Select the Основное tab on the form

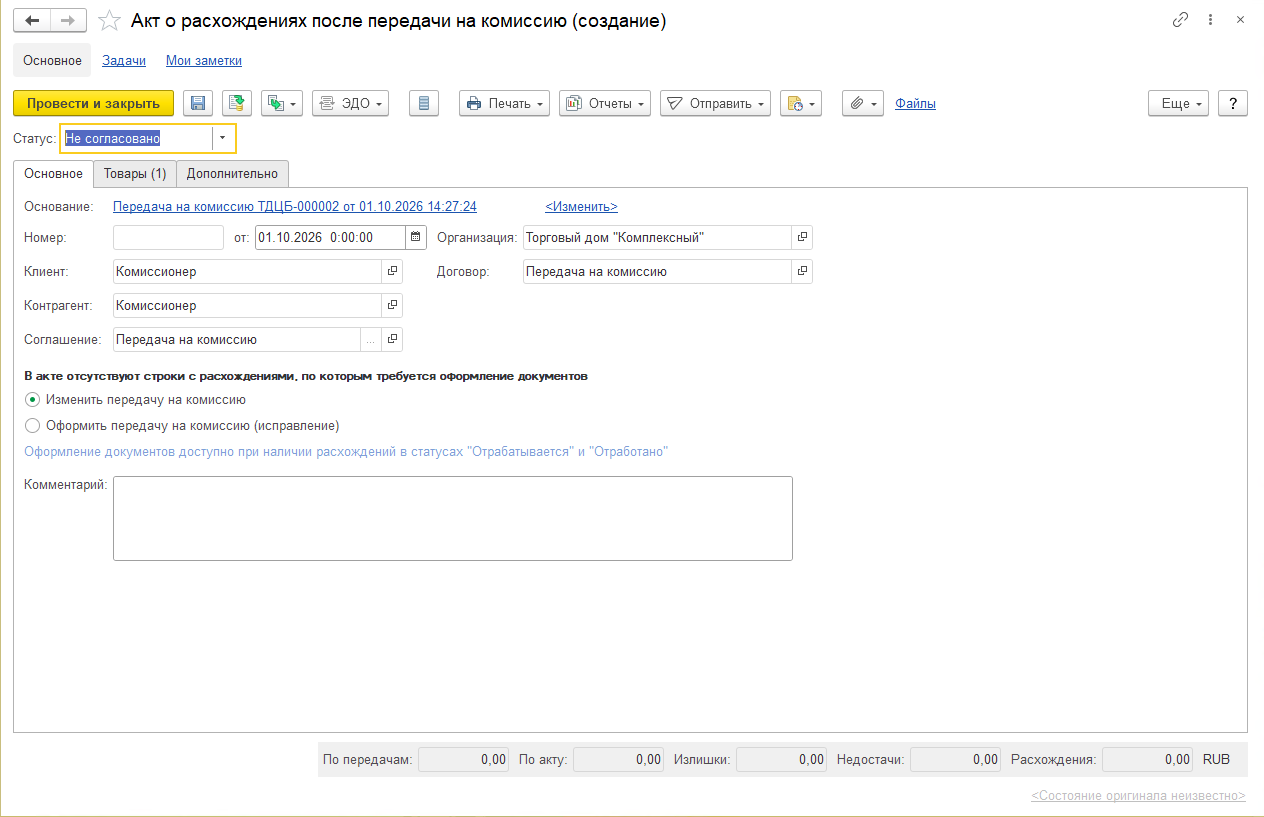click(x=54, y=173)
